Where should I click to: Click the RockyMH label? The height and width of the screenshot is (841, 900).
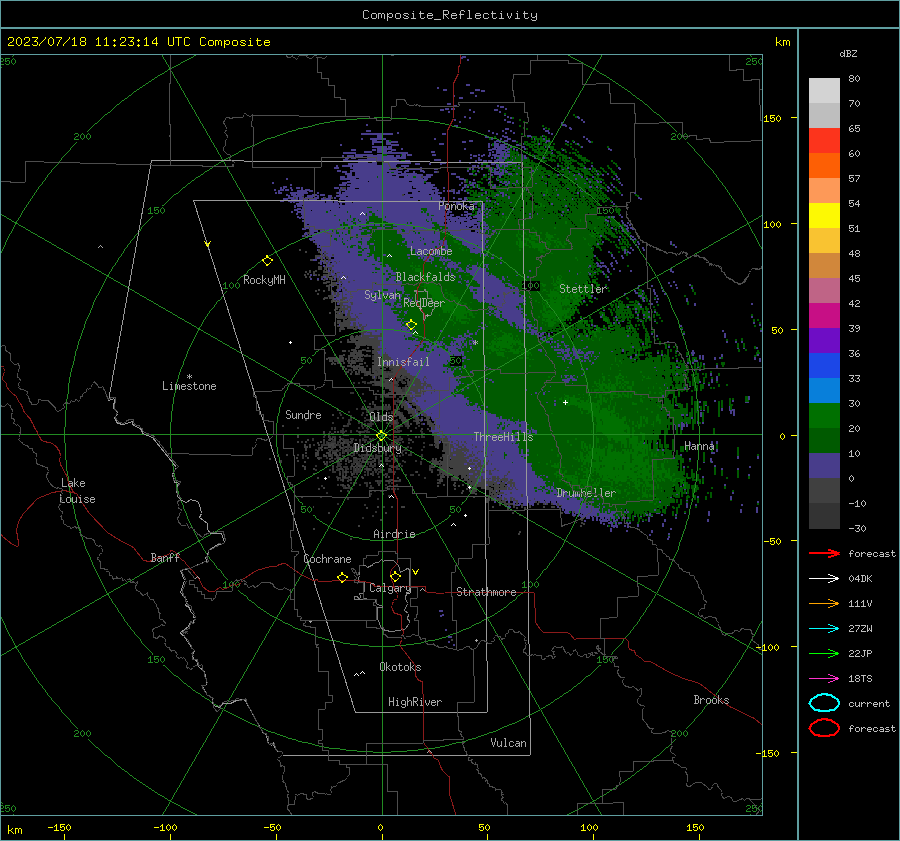click(x=264, y=280)
